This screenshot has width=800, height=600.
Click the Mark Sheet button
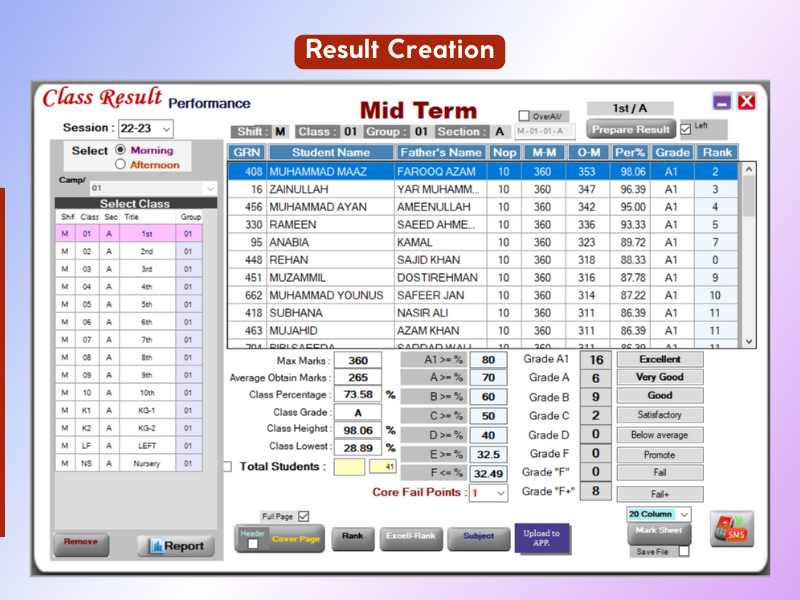[x=658, y=531]
